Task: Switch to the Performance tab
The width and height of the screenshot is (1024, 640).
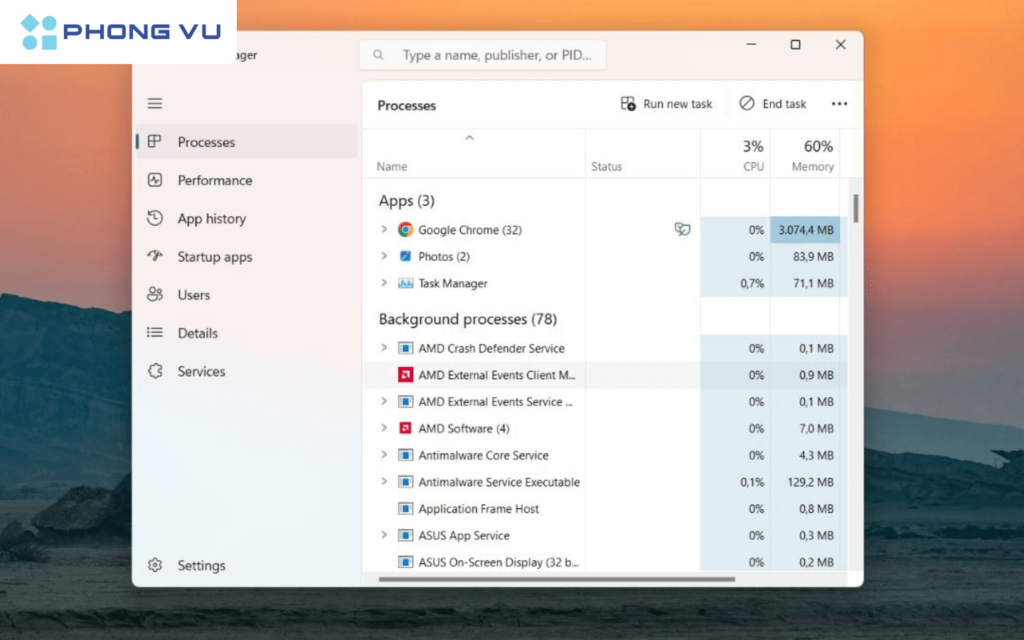Action: (214, 181)
